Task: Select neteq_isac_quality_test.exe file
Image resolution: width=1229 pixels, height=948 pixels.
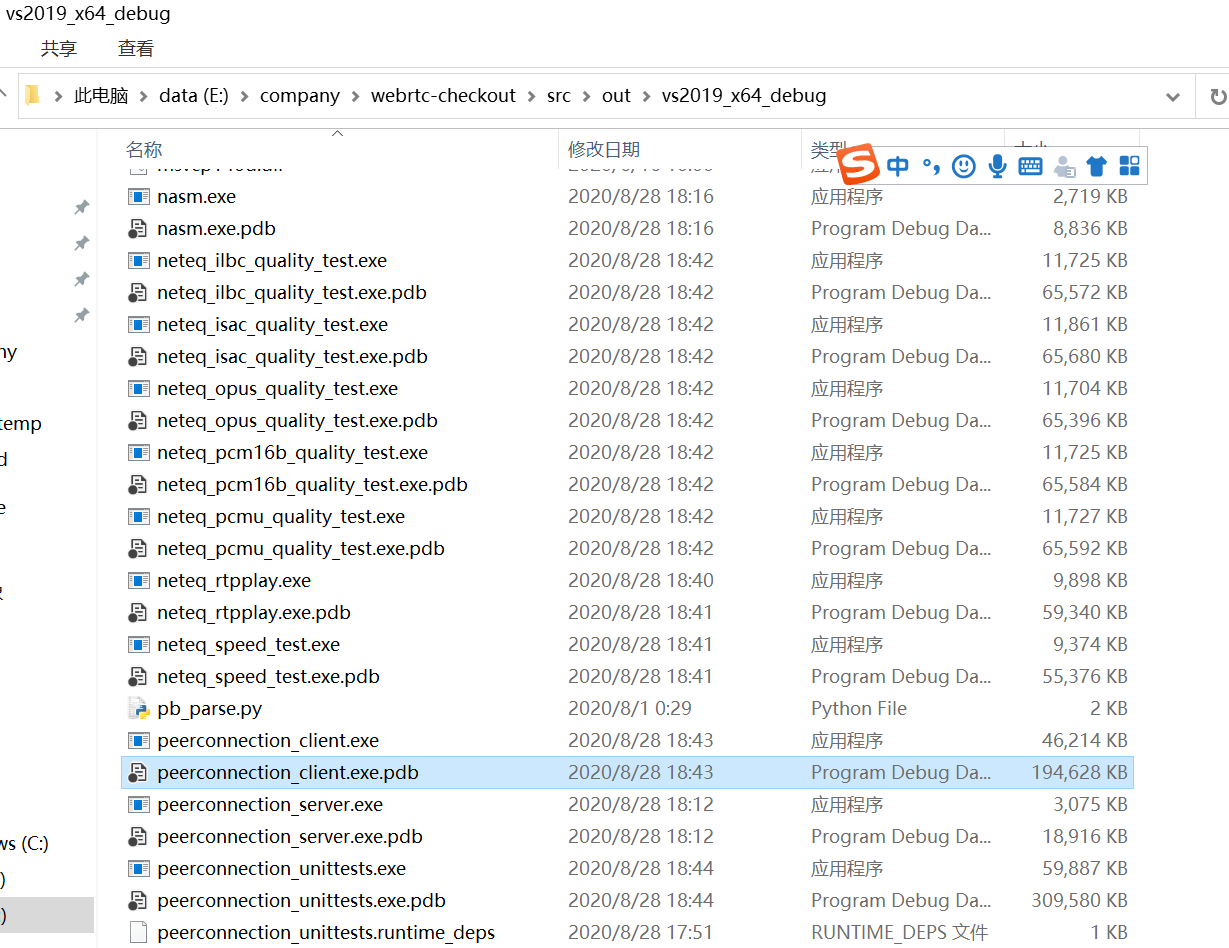Action: pos(272,325)
